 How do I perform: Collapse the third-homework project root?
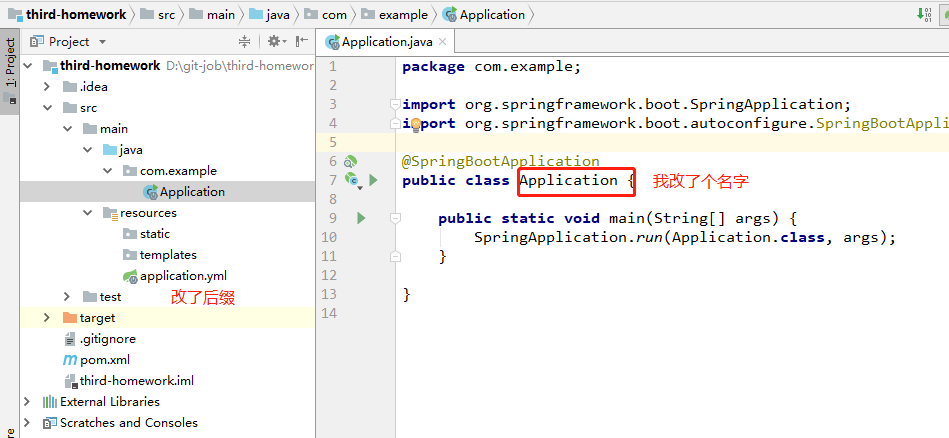(x=27, y=65)
